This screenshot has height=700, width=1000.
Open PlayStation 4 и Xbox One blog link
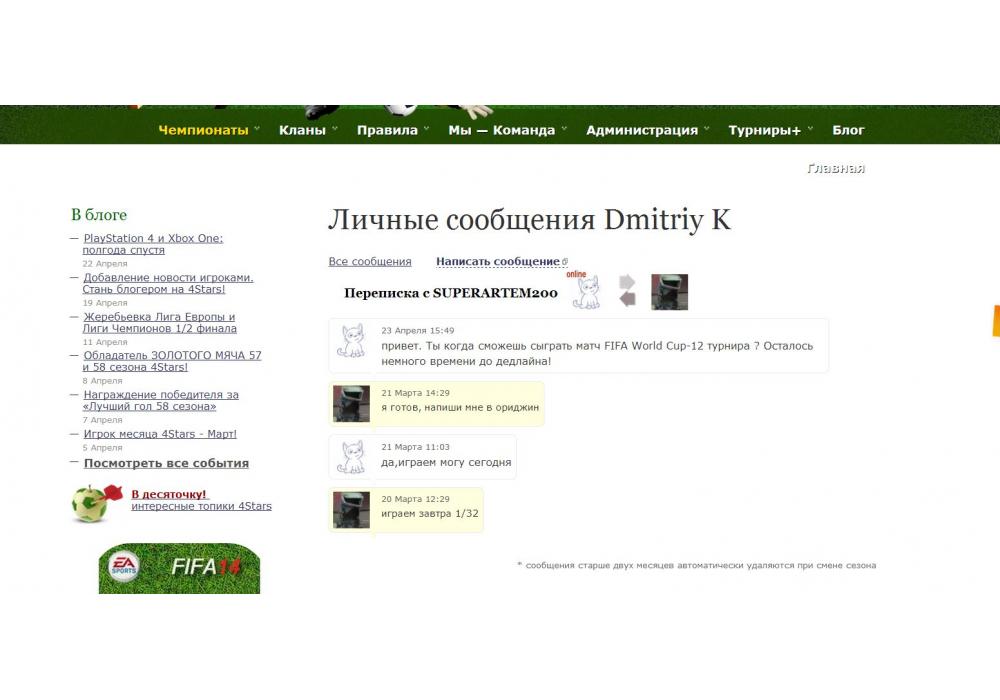(x=153, y=244)
